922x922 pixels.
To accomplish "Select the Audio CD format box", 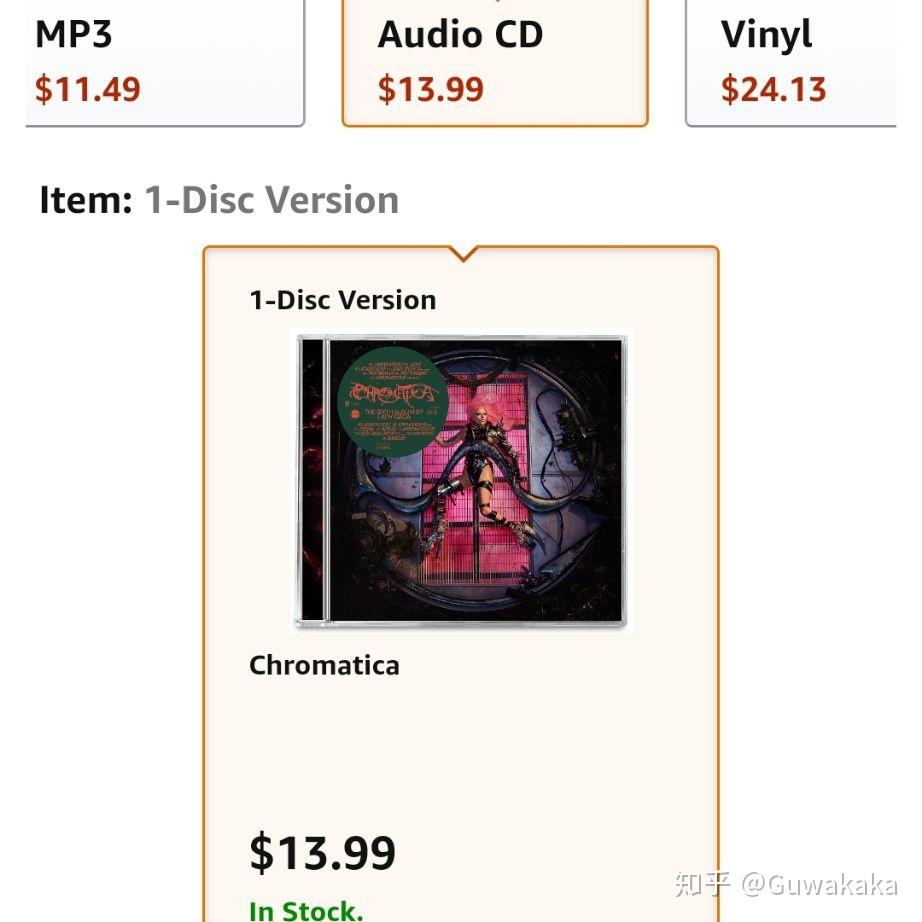I will point(495,62).
